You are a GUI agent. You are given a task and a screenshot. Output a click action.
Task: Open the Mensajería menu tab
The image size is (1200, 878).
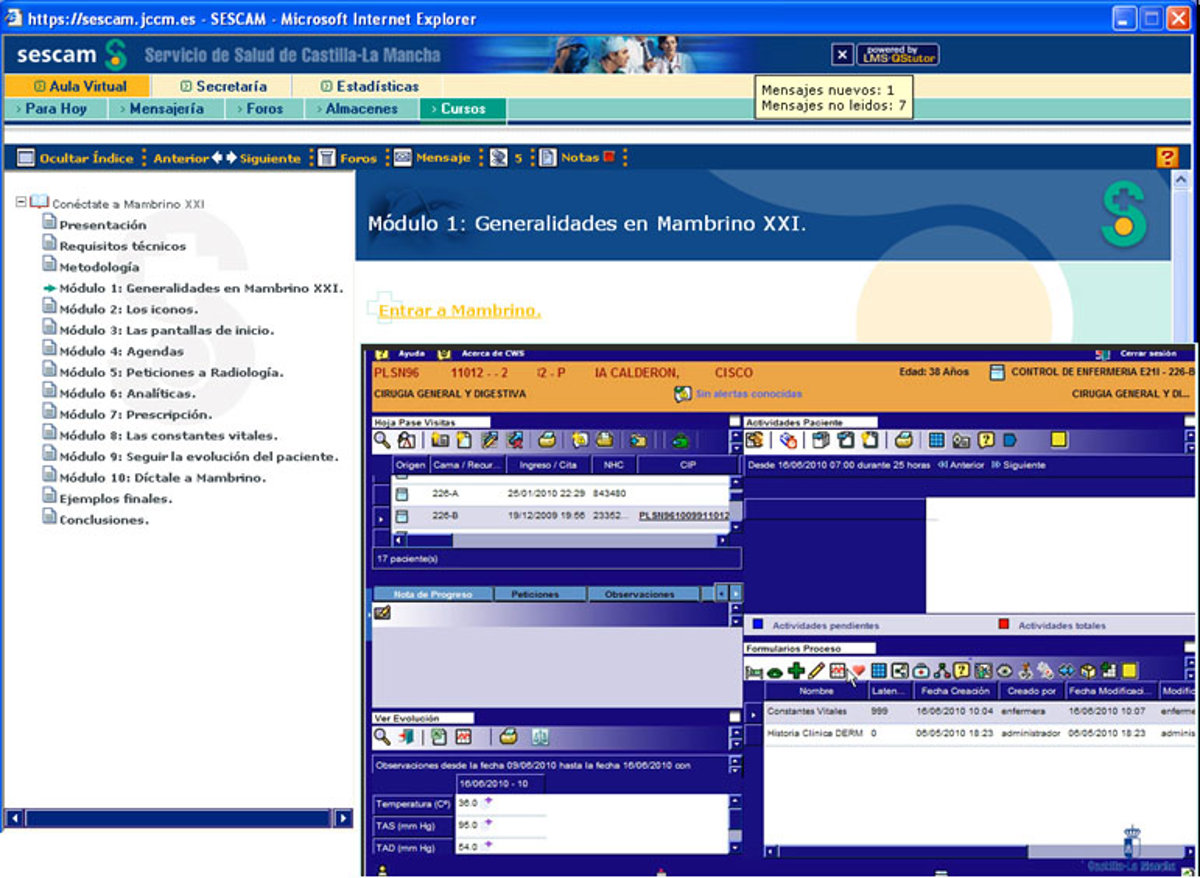coord(165,109)
